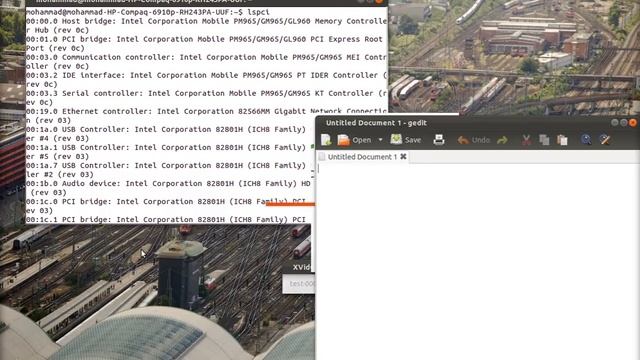
Task: Click inside the gedit text editing area
Action: [478, 261]
